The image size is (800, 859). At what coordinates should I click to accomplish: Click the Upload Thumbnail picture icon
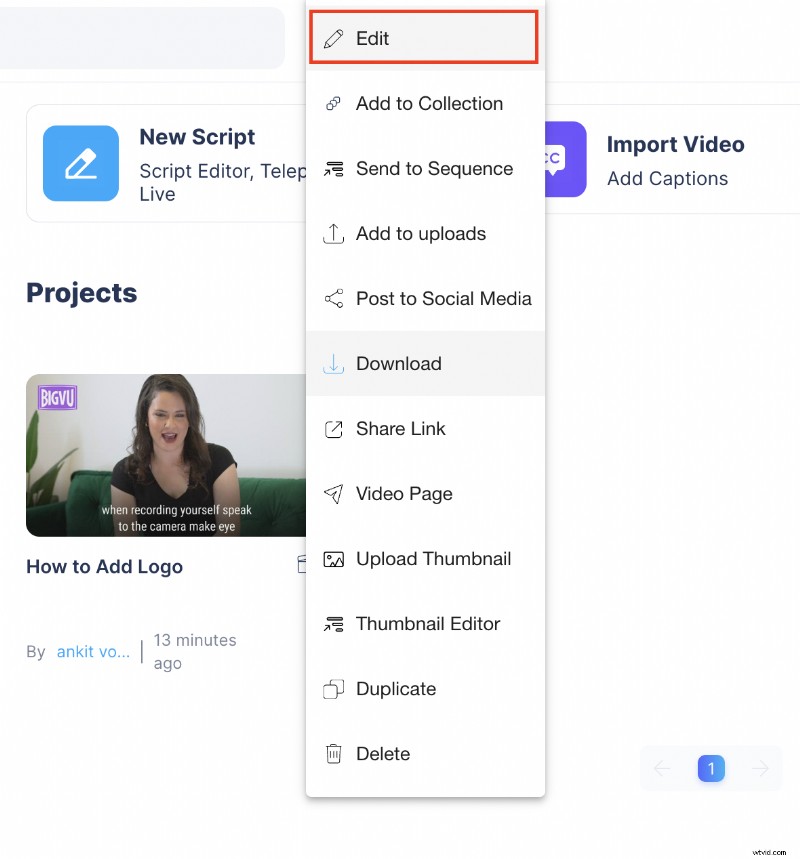(x=334, y=558)
